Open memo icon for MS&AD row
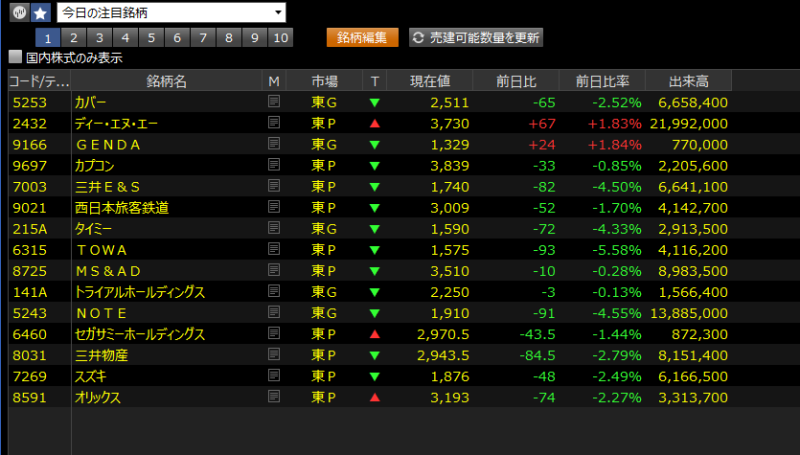This screenshot has height=455, width=800. [x=274, y=270]
